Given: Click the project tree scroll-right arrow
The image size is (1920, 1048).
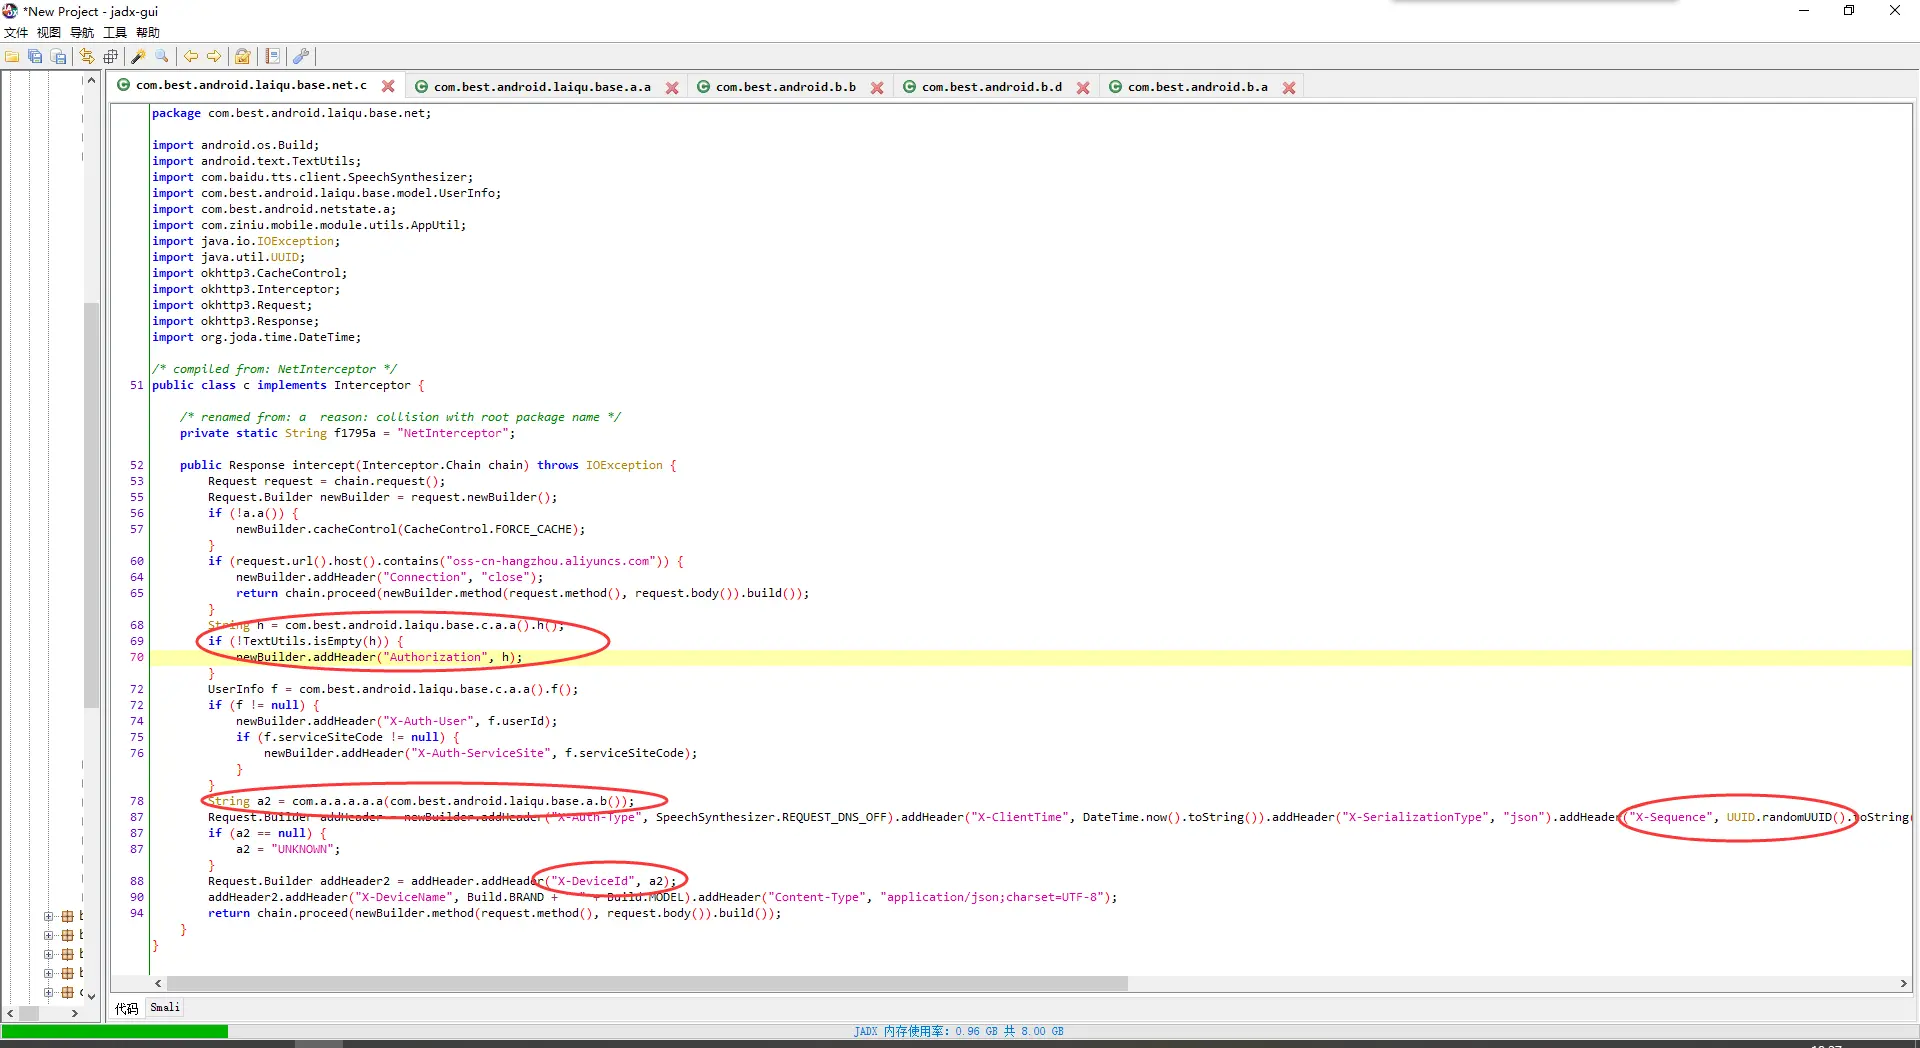Looking at the screenshot, I should click(75, 1013).
